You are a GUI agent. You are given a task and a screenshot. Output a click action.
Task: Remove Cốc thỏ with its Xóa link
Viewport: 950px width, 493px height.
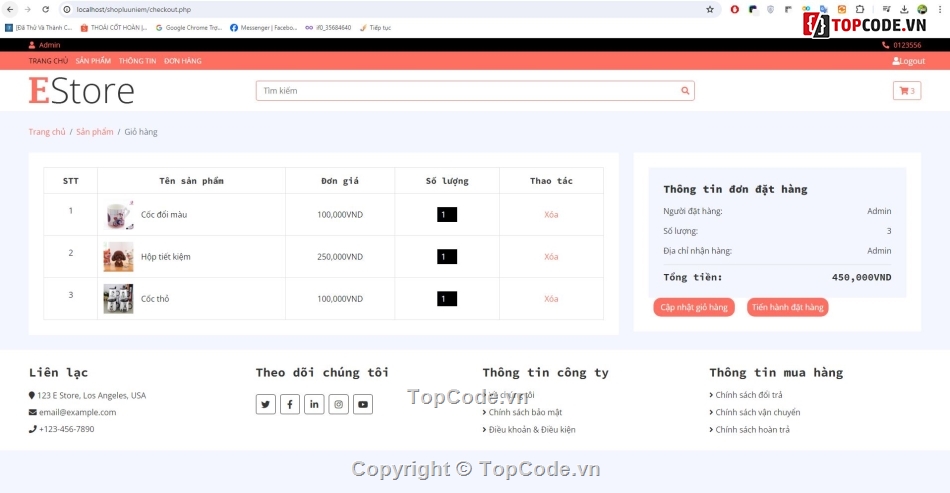click(x=551, y=299)
